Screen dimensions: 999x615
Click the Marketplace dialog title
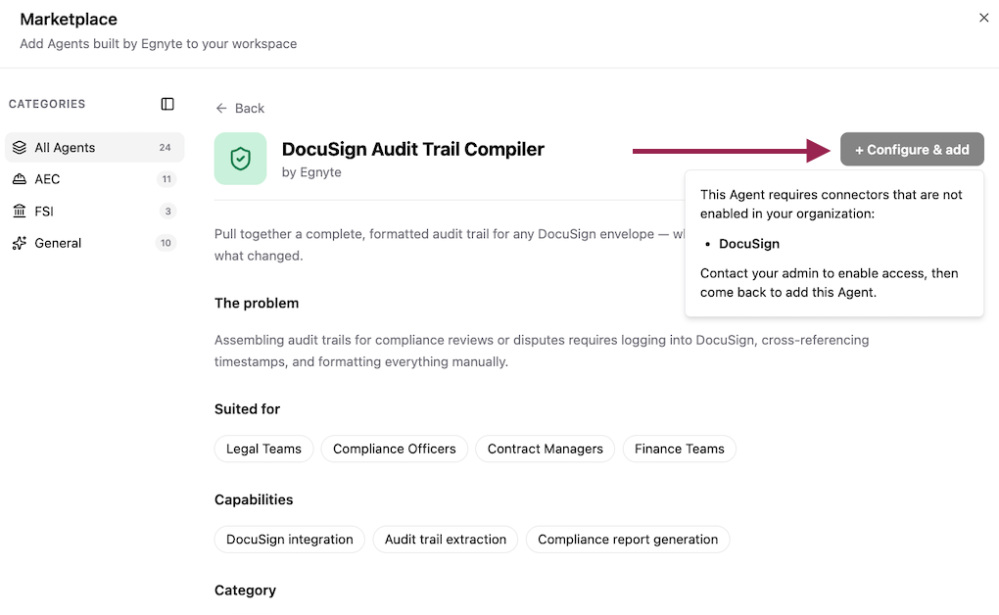click(69, 19)
